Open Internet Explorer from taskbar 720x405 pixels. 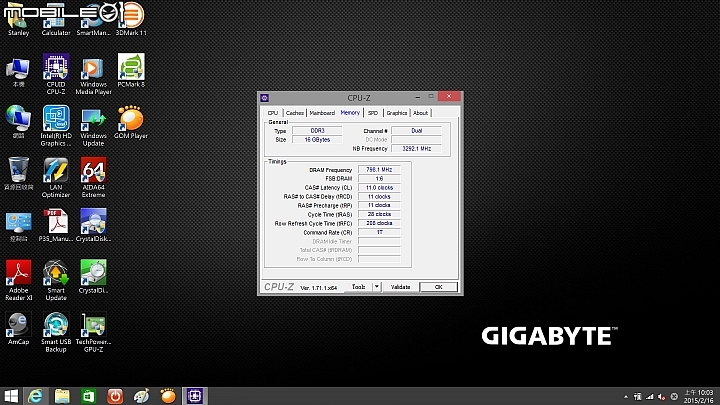pyautogui.click(x=35, y=396)
